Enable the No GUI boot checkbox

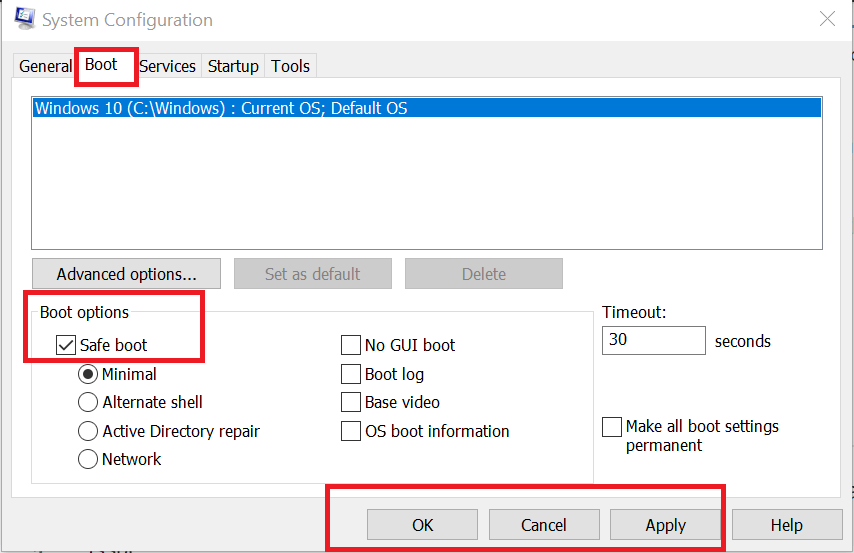coord(351,345)
